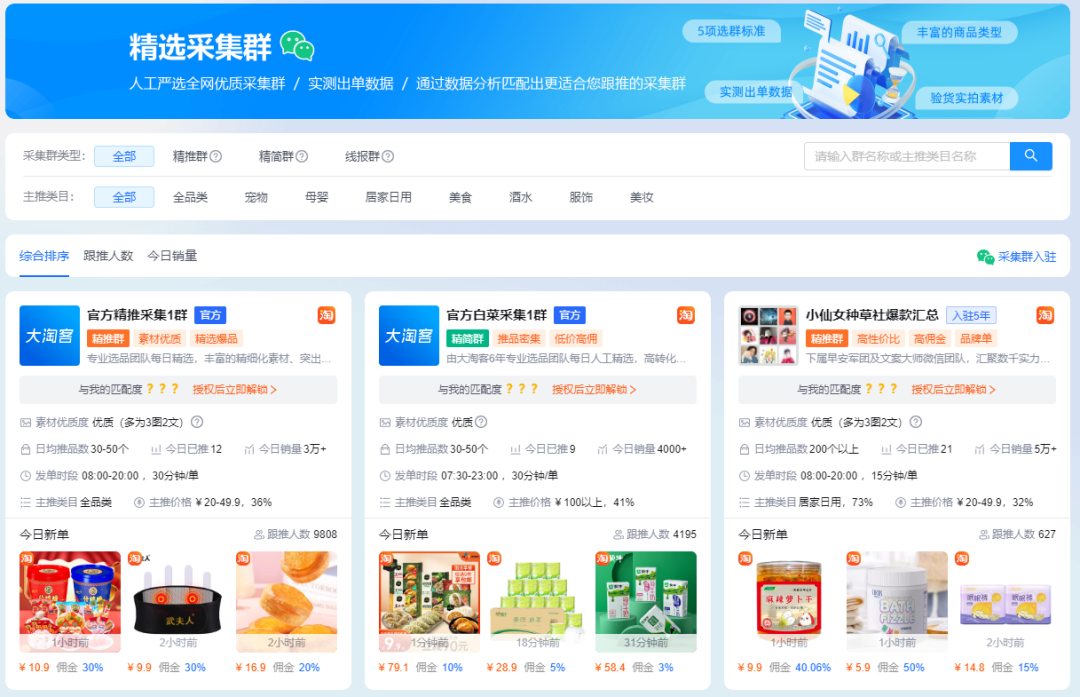The image size is (1080, 697).
Task: Filter by 精推群 type
Action: click(x=190, y=156)
